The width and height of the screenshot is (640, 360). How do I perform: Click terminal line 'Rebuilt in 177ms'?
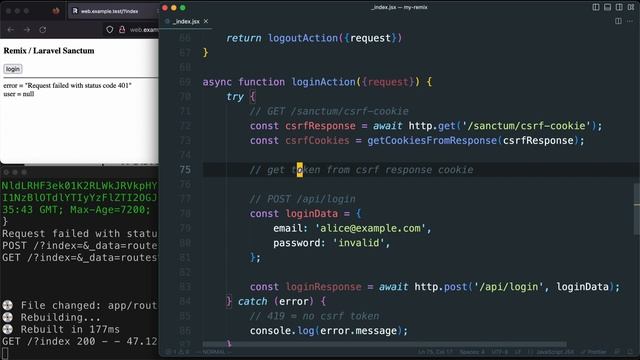pyautogui.click(x=70, y=329)
